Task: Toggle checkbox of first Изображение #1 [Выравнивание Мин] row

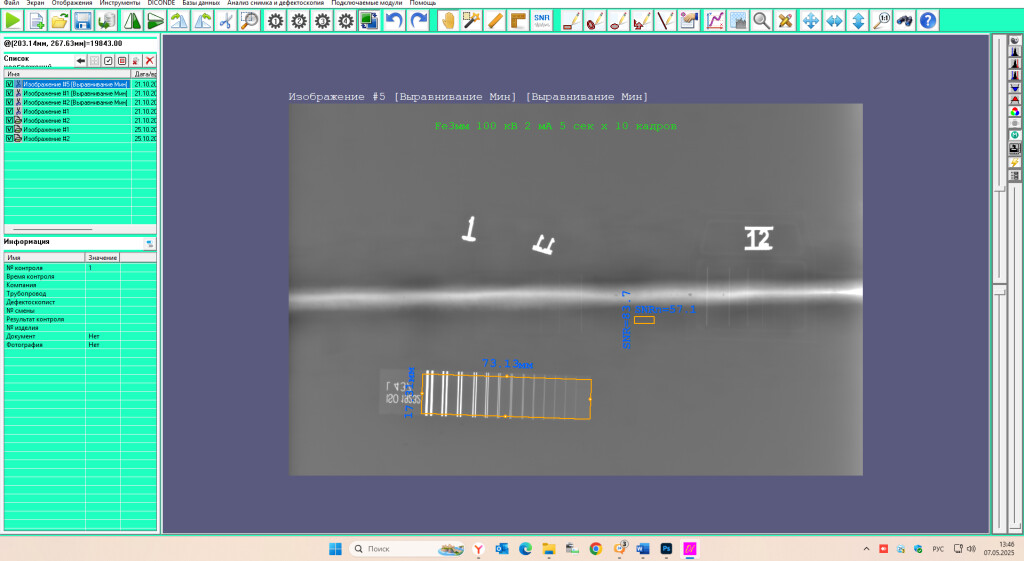Action: [9, 93]
